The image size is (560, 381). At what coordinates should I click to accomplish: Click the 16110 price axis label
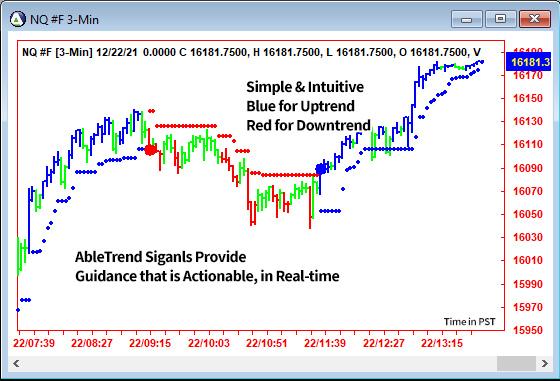click(x=528, y=144)
